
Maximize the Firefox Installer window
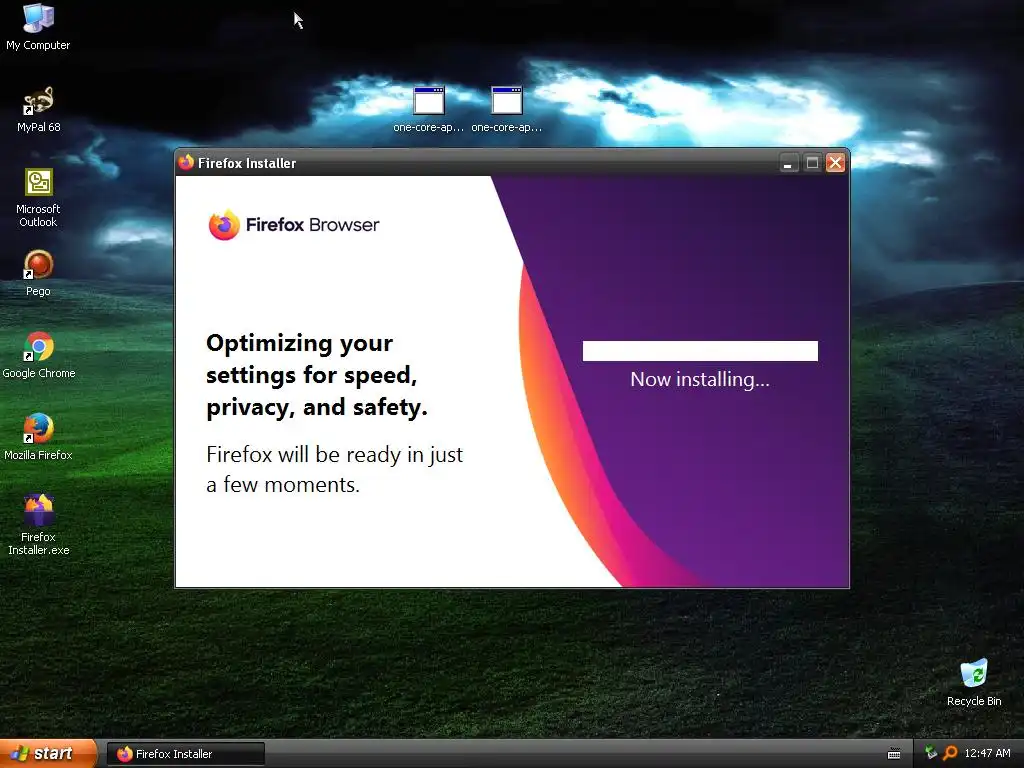pos(812,163)
